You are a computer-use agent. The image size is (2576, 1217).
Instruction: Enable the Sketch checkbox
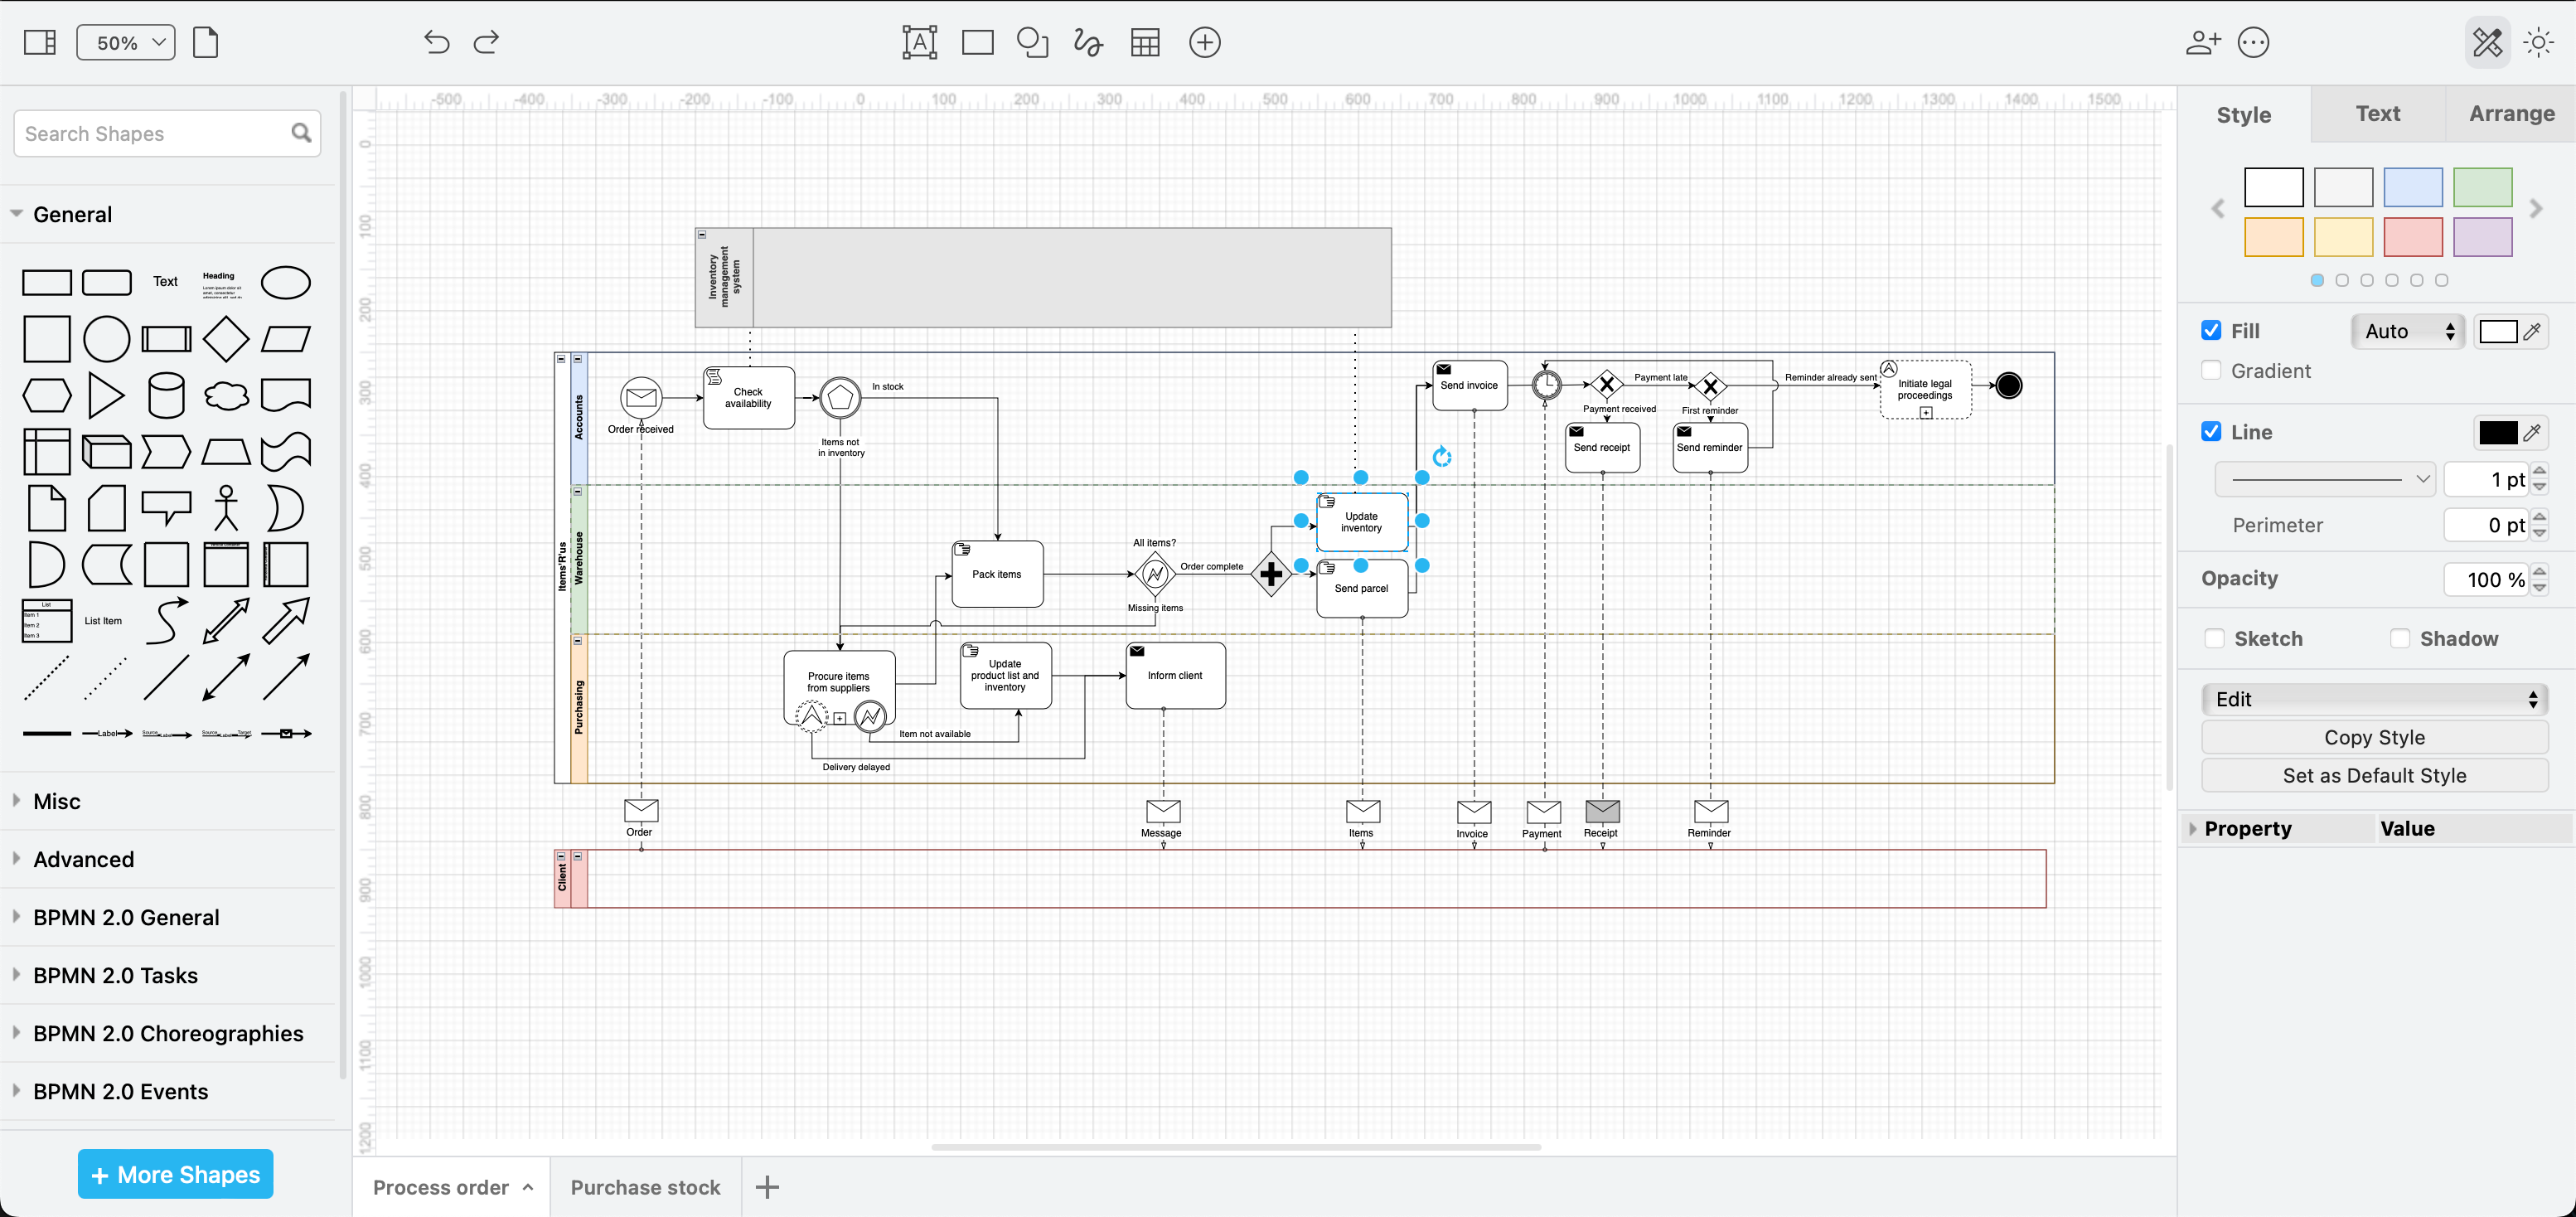[2213, 638]
